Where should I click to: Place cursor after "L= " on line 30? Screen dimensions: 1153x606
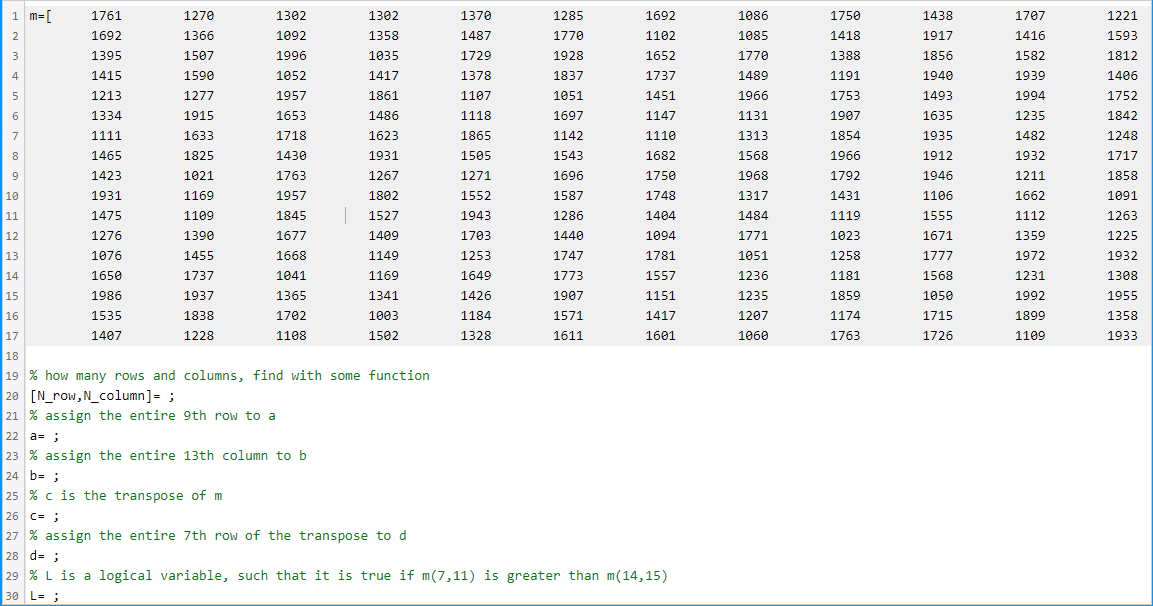click(48, 595)
